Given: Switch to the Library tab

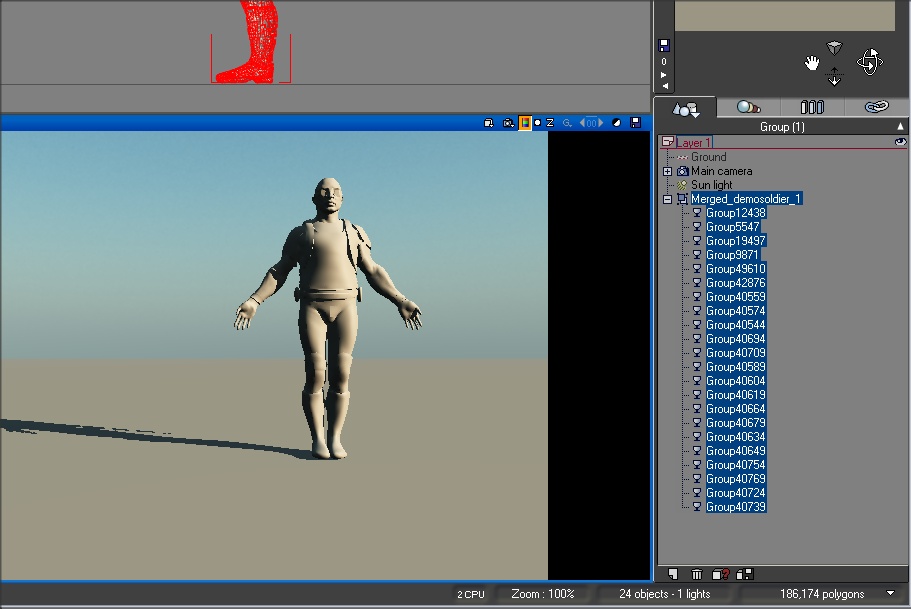Looking at the screenshot, I should 812,107.
